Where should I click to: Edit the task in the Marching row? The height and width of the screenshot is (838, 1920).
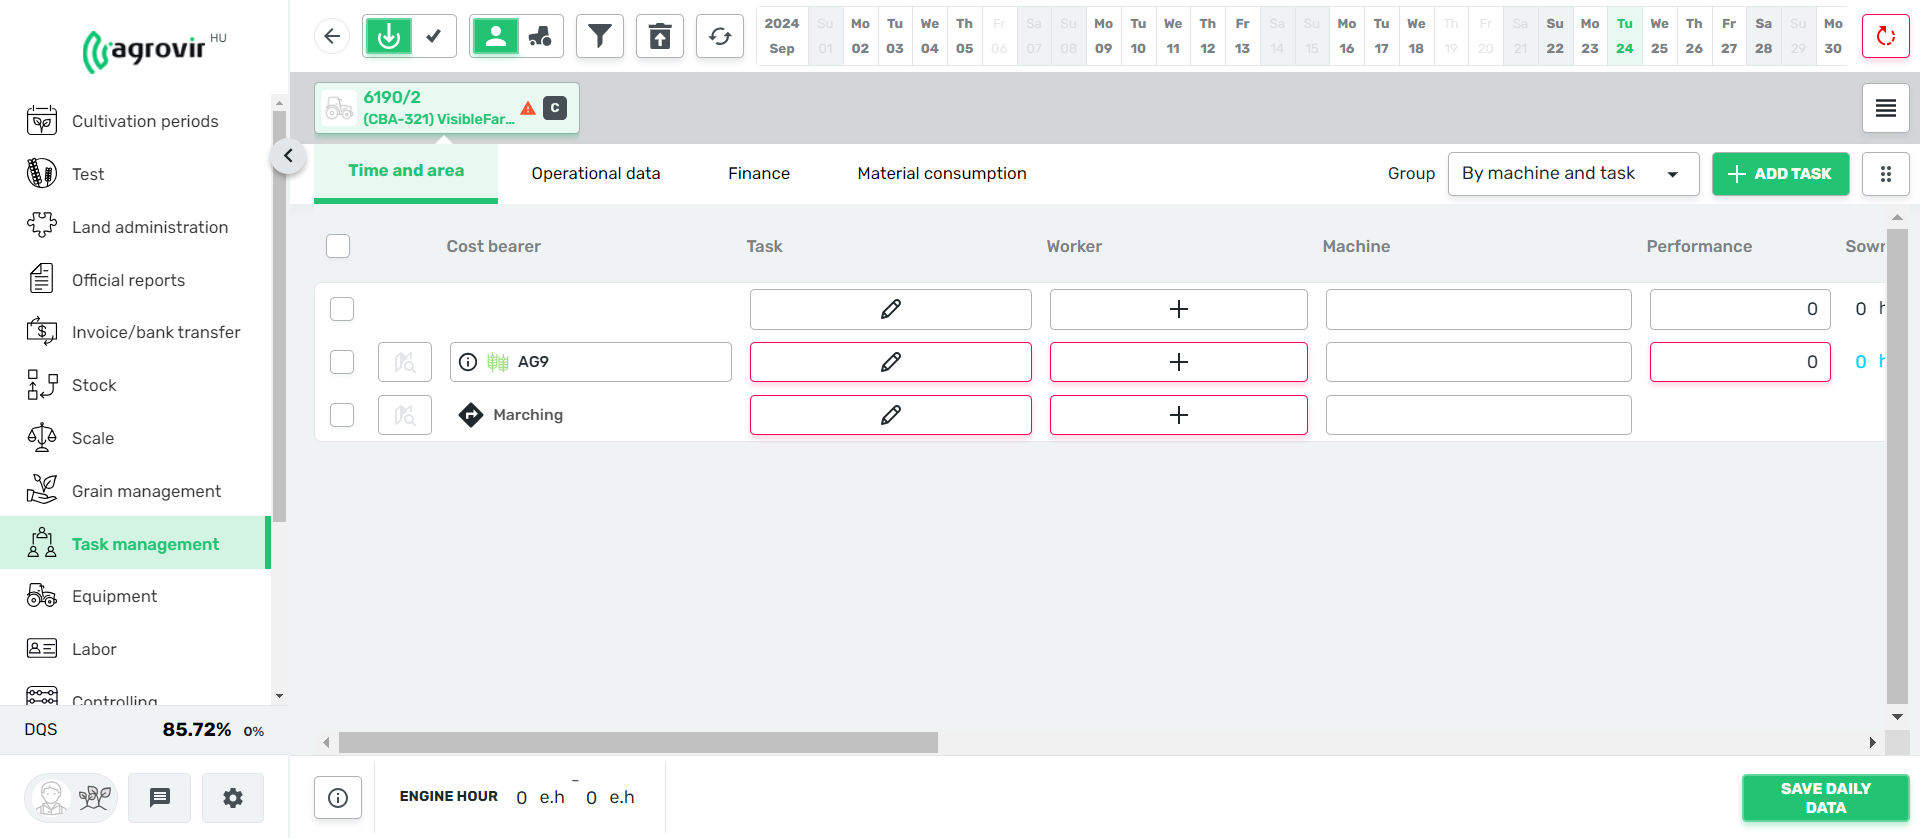click(891, 415)
